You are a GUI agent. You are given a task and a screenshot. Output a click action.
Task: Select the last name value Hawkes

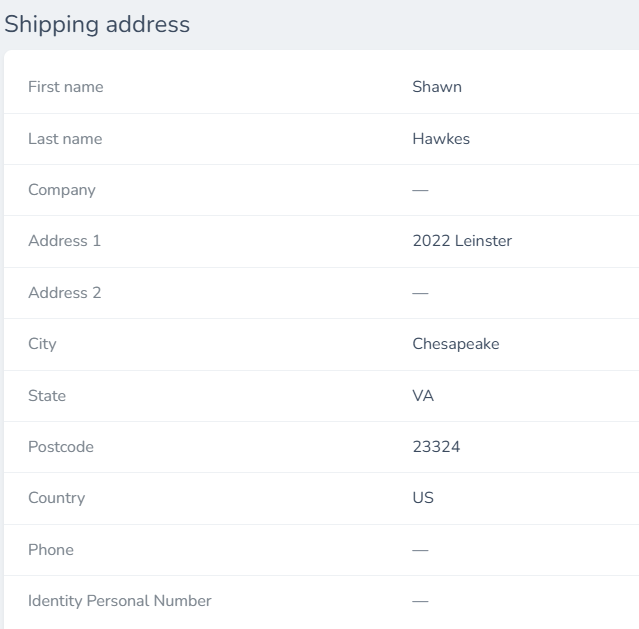coord(441,139)
